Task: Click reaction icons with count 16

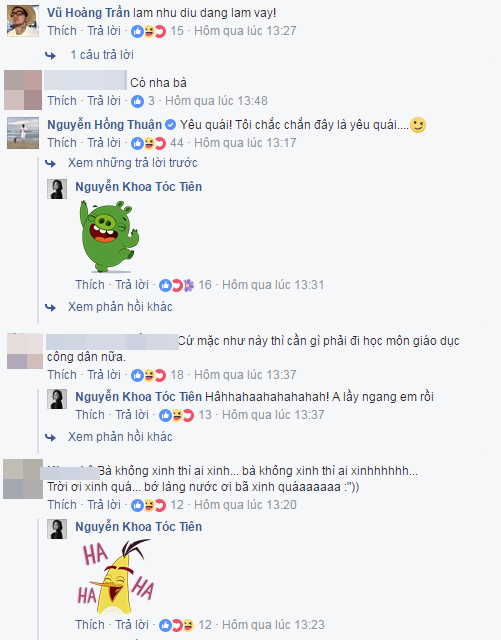Action: point(176,285)
